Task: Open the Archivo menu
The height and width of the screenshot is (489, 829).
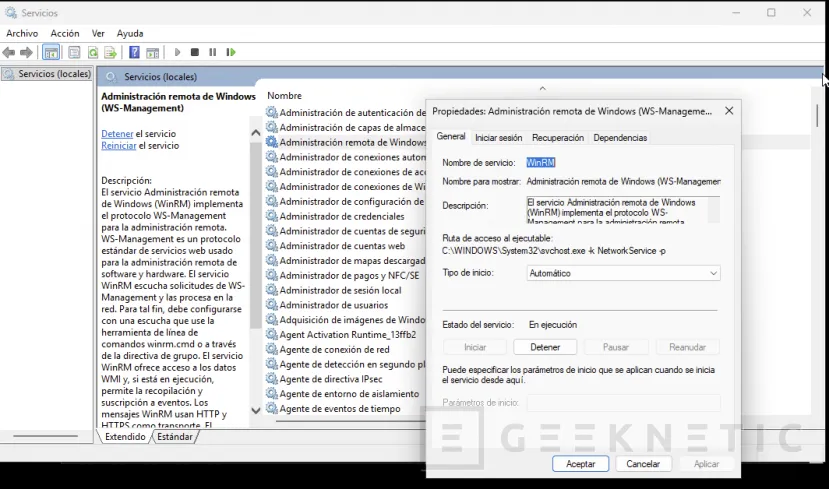Action: (x=22, y=33)
